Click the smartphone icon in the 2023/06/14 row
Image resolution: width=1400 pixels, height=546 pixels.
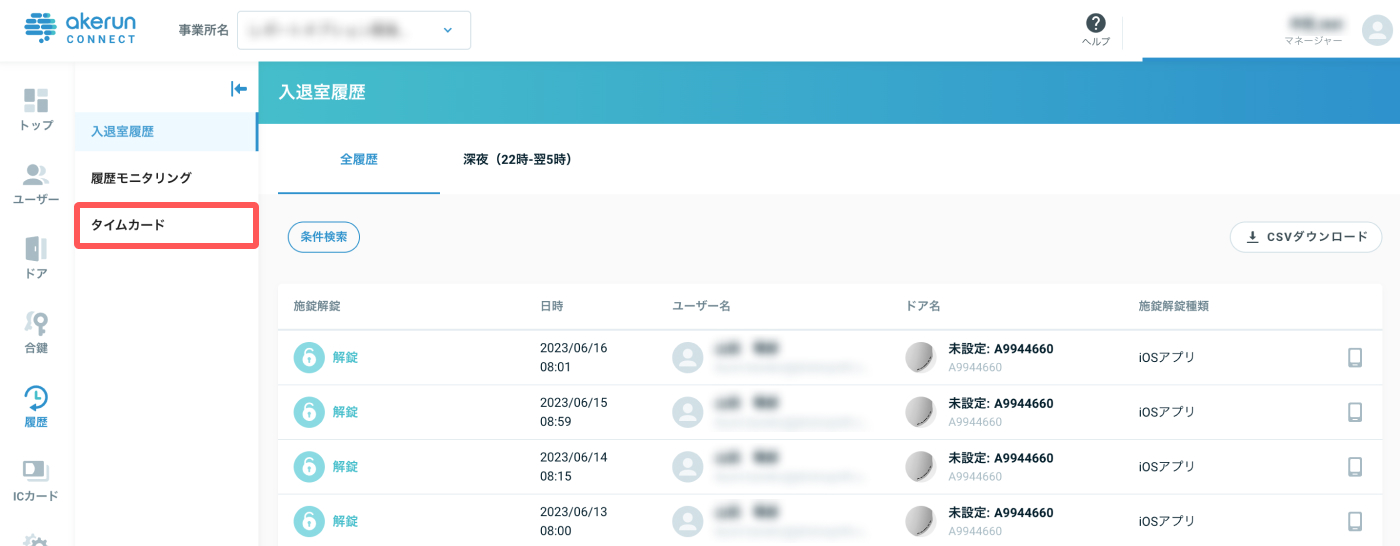pyautogui.click(x=1355, y=466)
